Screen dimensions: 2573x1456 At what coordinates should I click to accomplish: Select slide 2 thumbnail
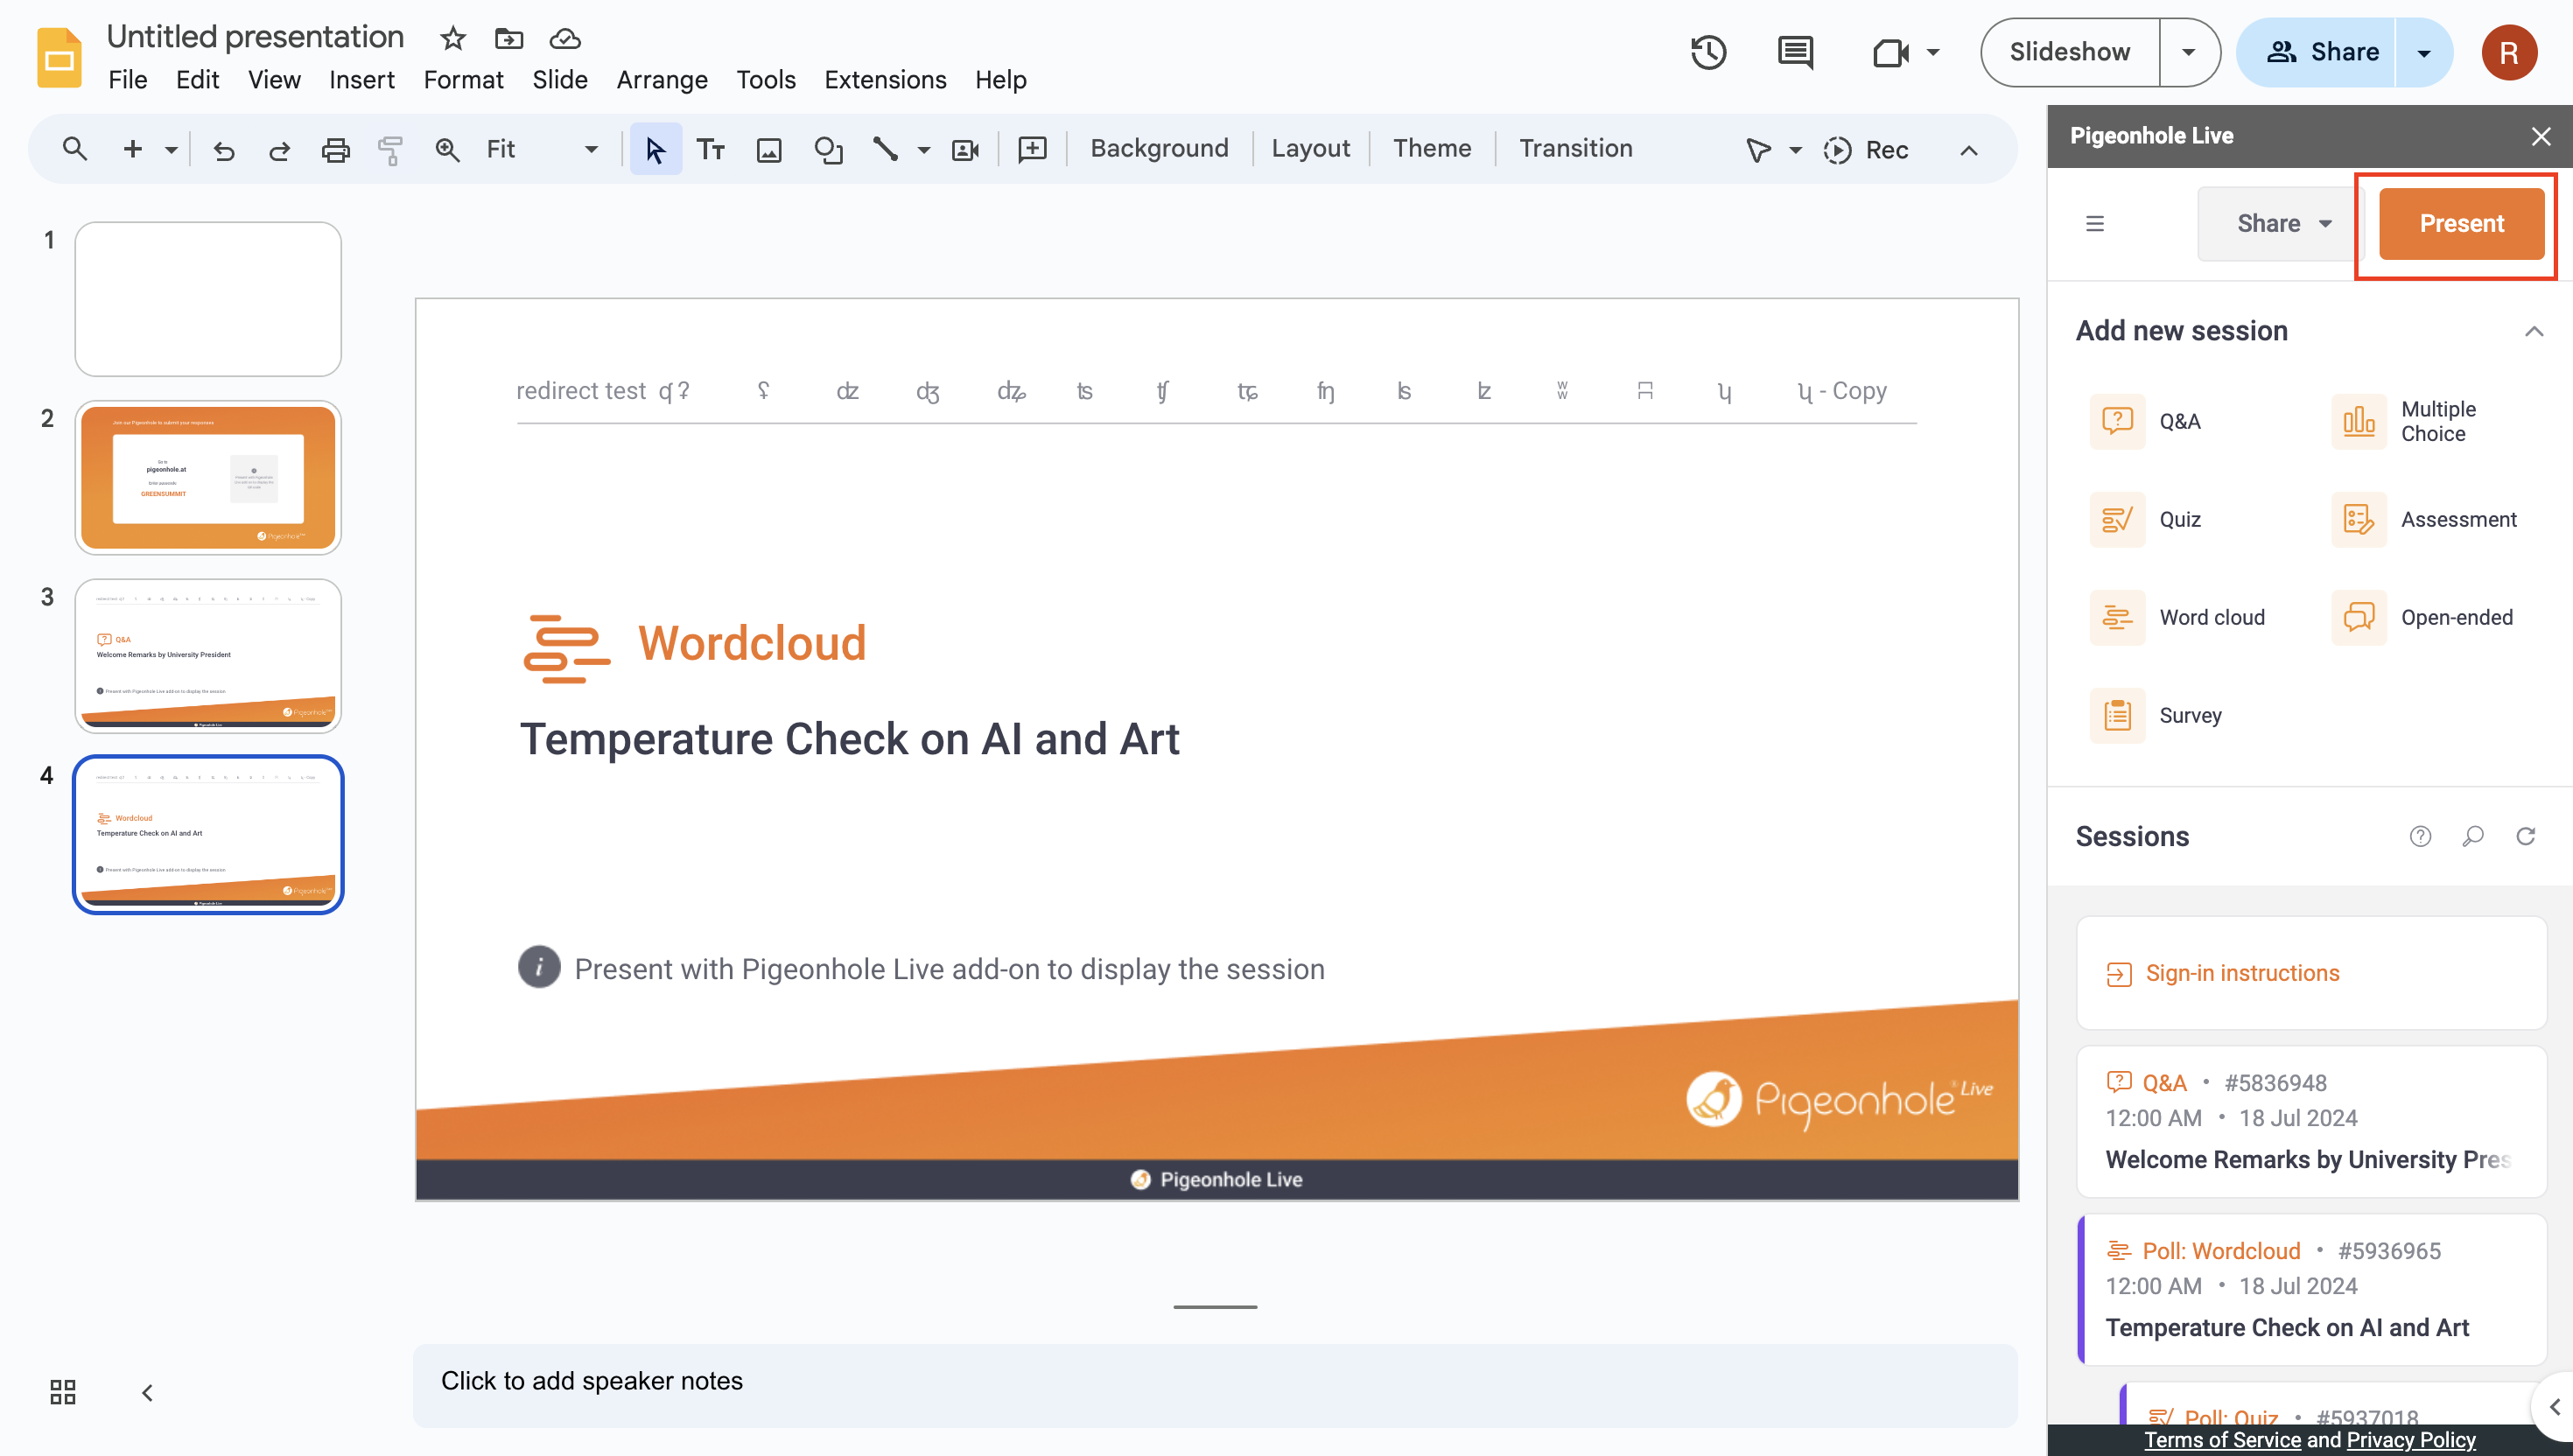coord(208,478)
